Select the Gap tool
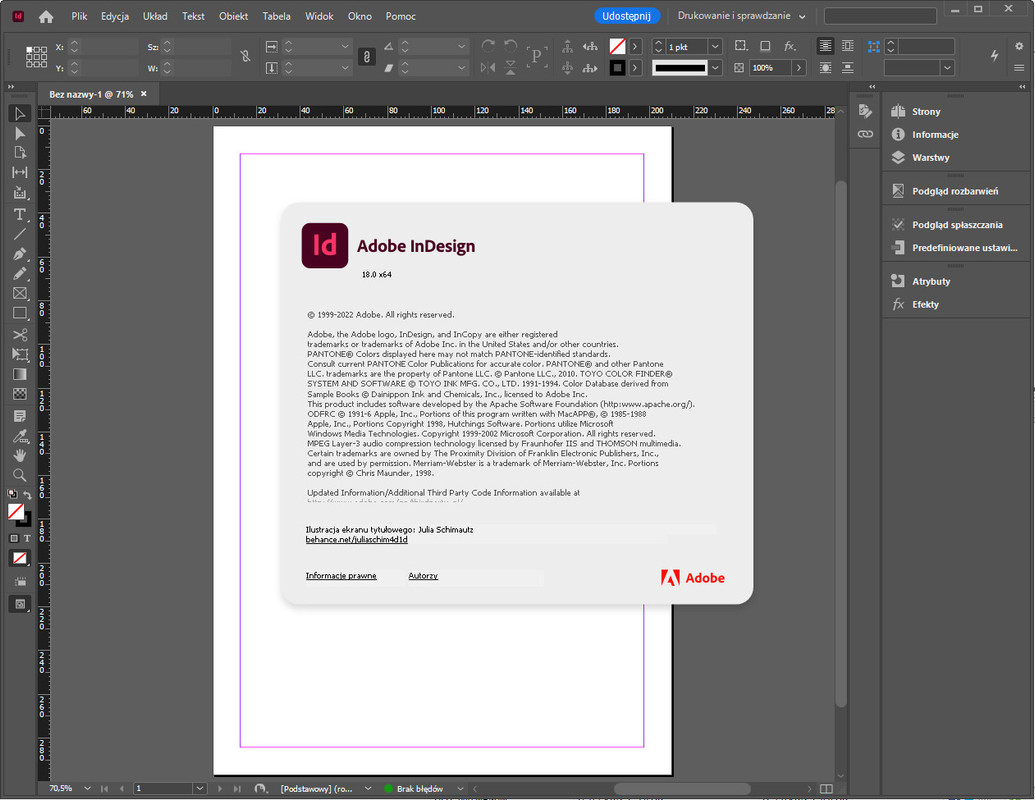1035x800 pixels. point(20,172)
